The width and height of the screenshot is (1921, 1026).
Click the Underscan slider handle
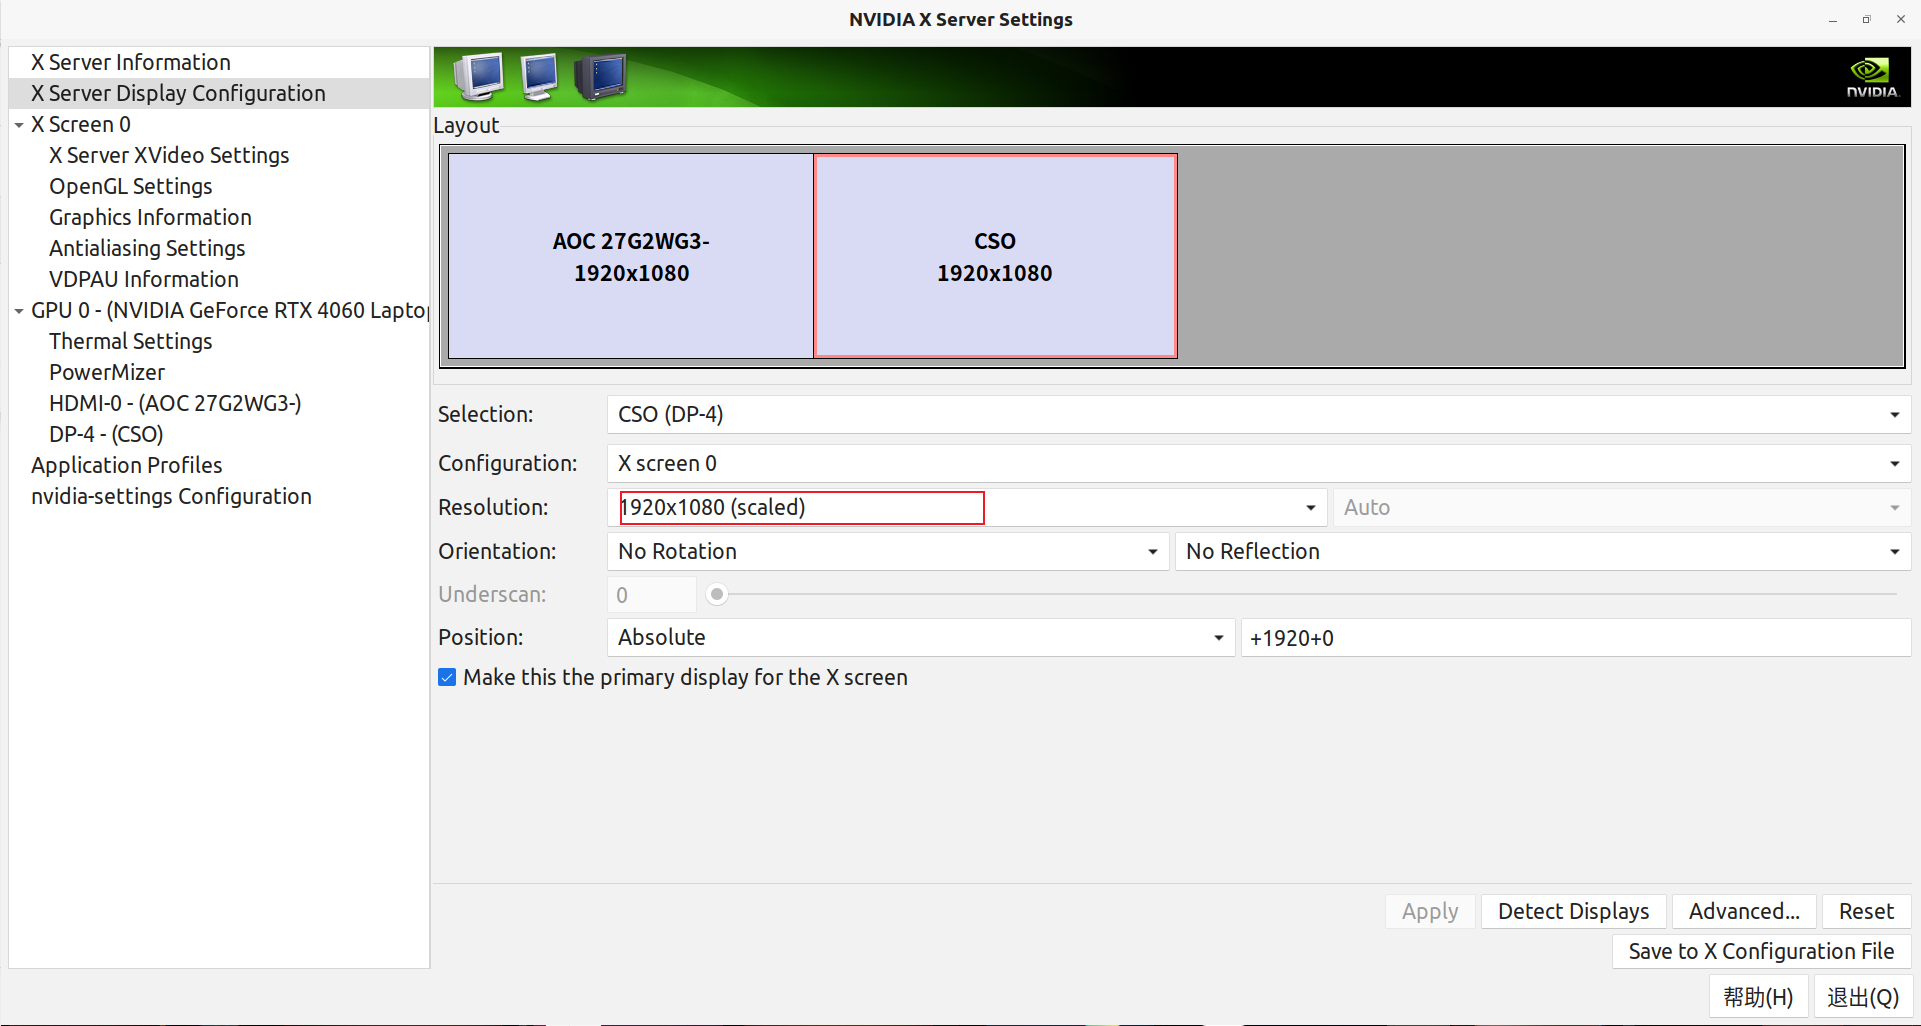tap(717, 595)
